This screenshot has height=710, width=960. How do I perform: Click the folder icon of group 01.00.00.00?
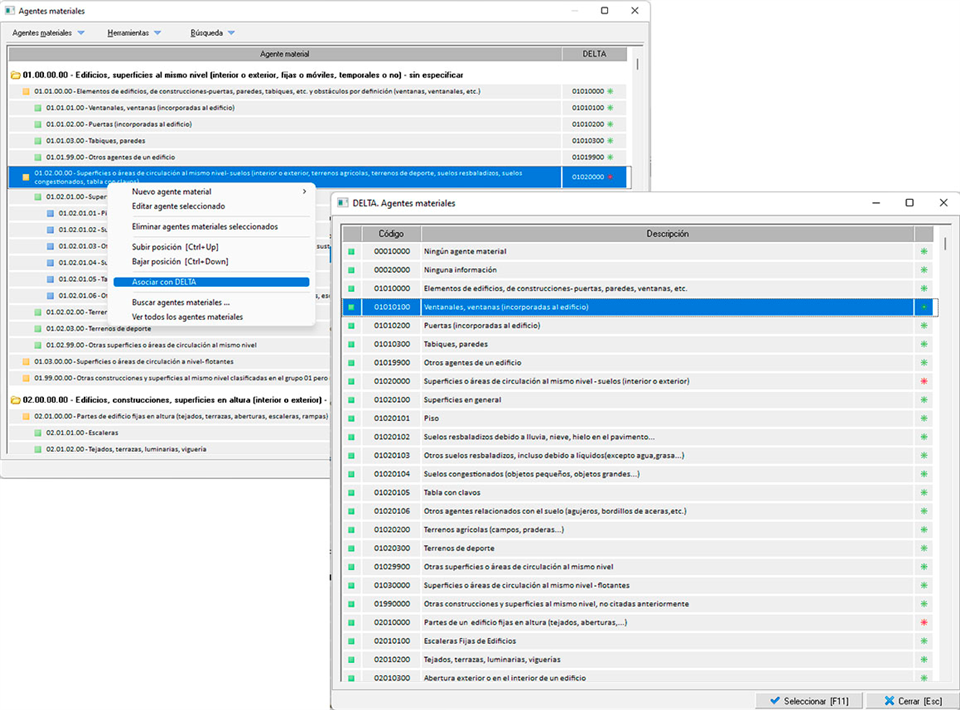pos(15,75)
